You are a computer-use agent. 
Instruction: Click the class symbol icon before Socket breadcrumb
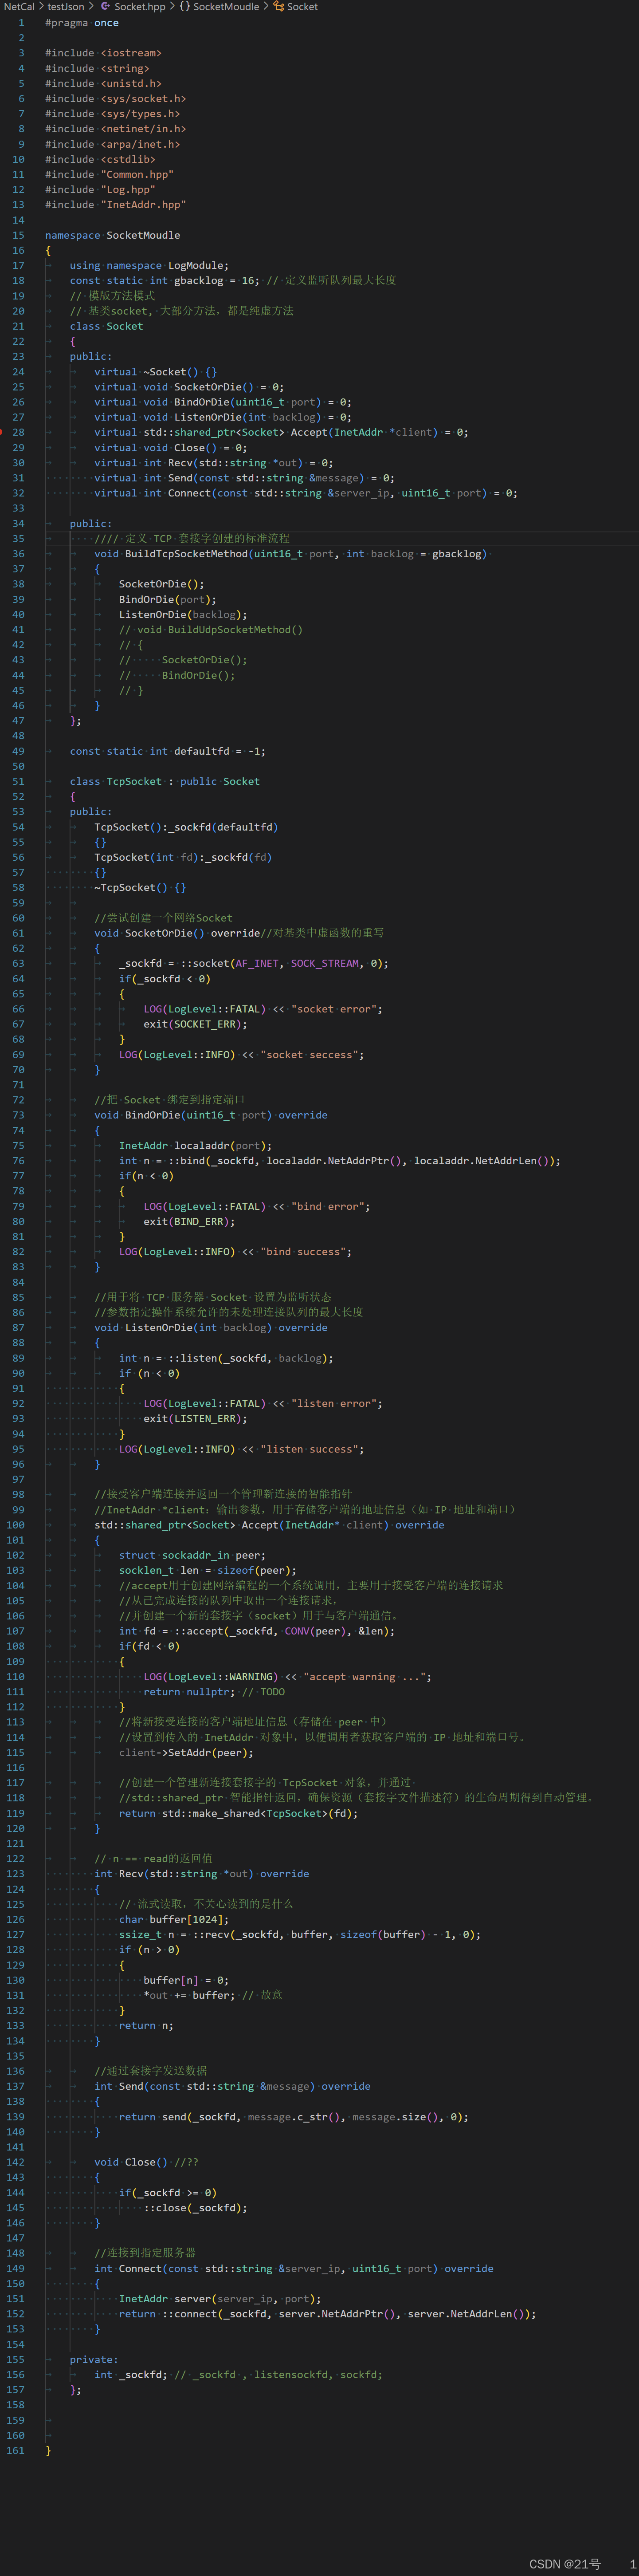278,7
